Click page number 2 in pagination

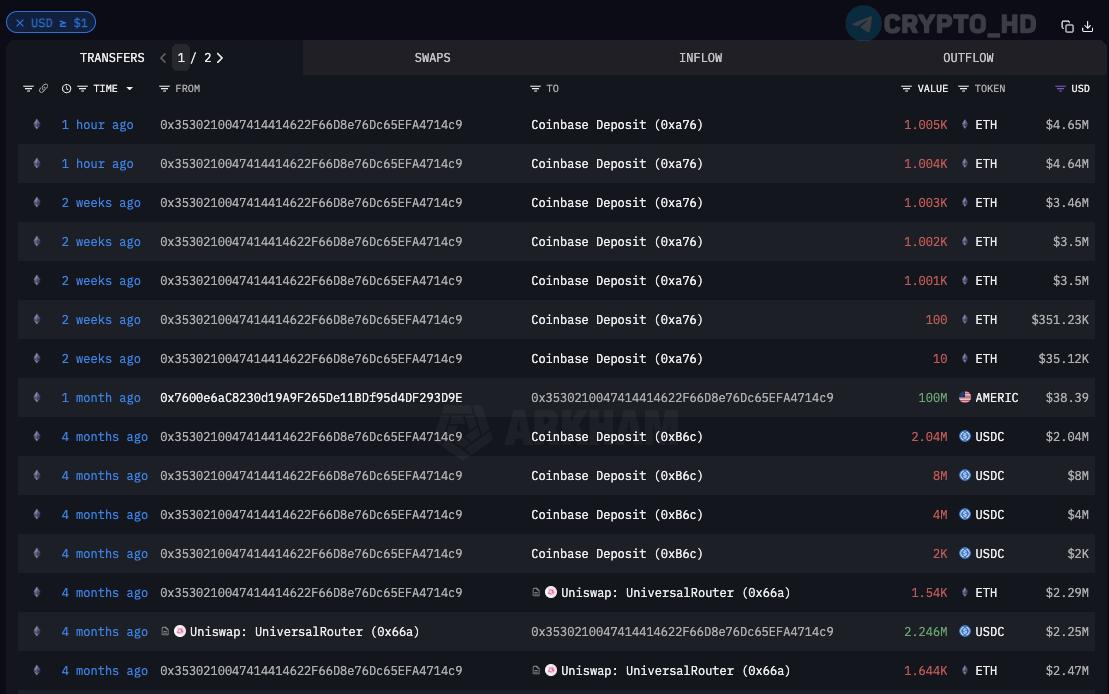coord(207,58)
